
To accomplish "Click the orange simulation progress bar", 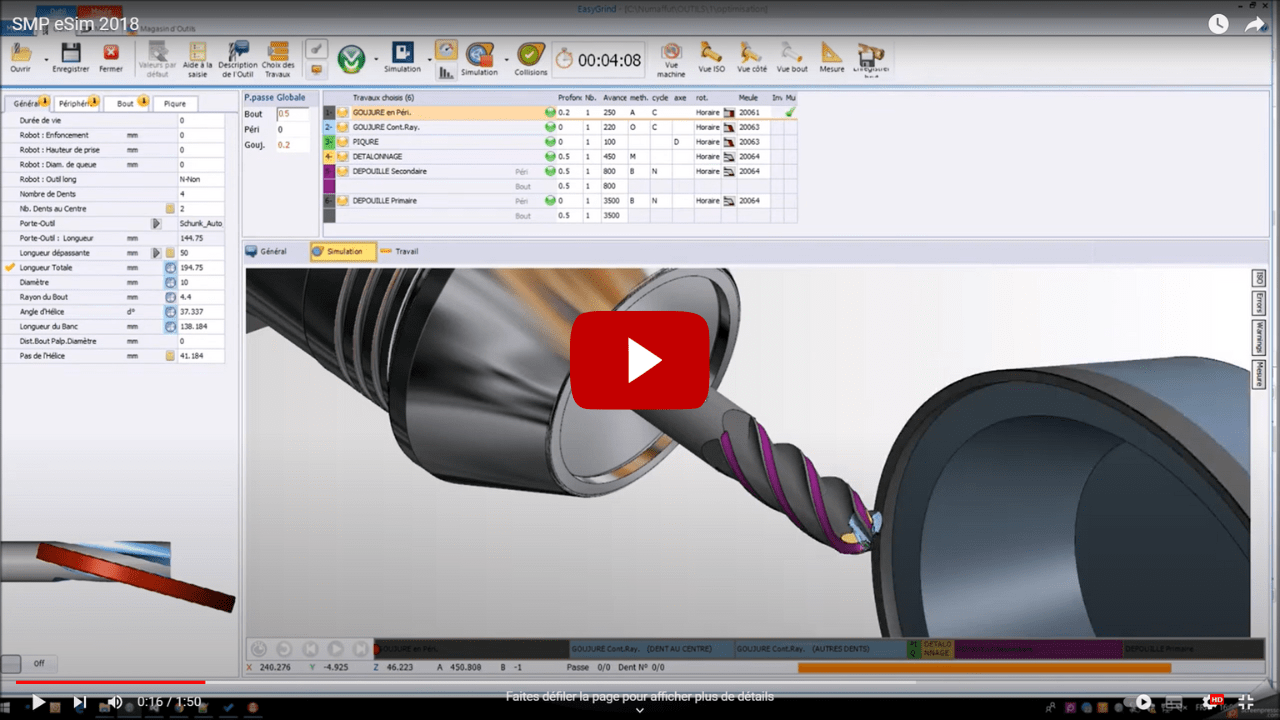I will [984, 667].
